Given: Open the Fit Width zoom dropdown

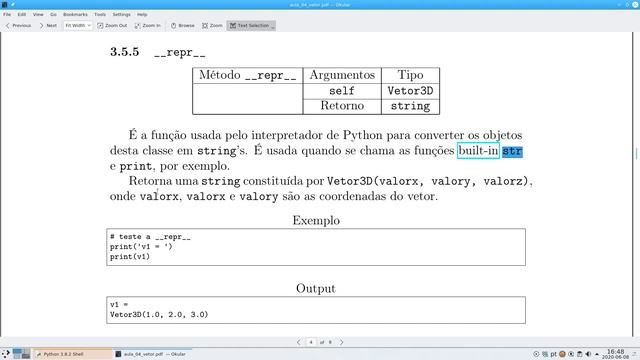Looking at the screenshot, I should pos(78,25).
